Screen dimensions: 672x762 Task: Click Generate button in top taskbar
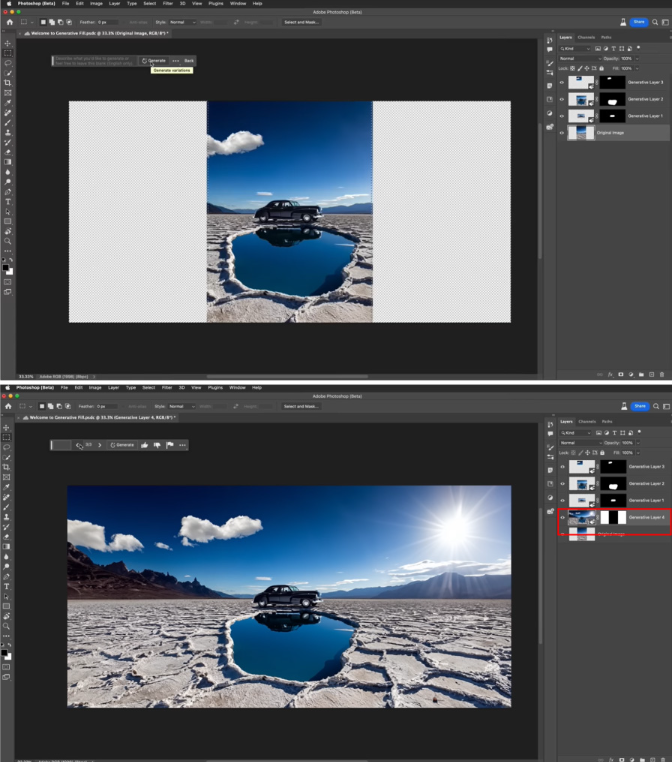(154, 61)
